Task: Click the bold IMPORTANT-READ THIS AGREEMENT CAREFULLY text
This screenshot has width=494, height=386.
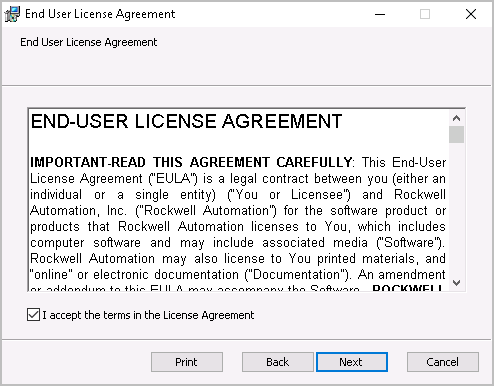Action: point(191,162)
